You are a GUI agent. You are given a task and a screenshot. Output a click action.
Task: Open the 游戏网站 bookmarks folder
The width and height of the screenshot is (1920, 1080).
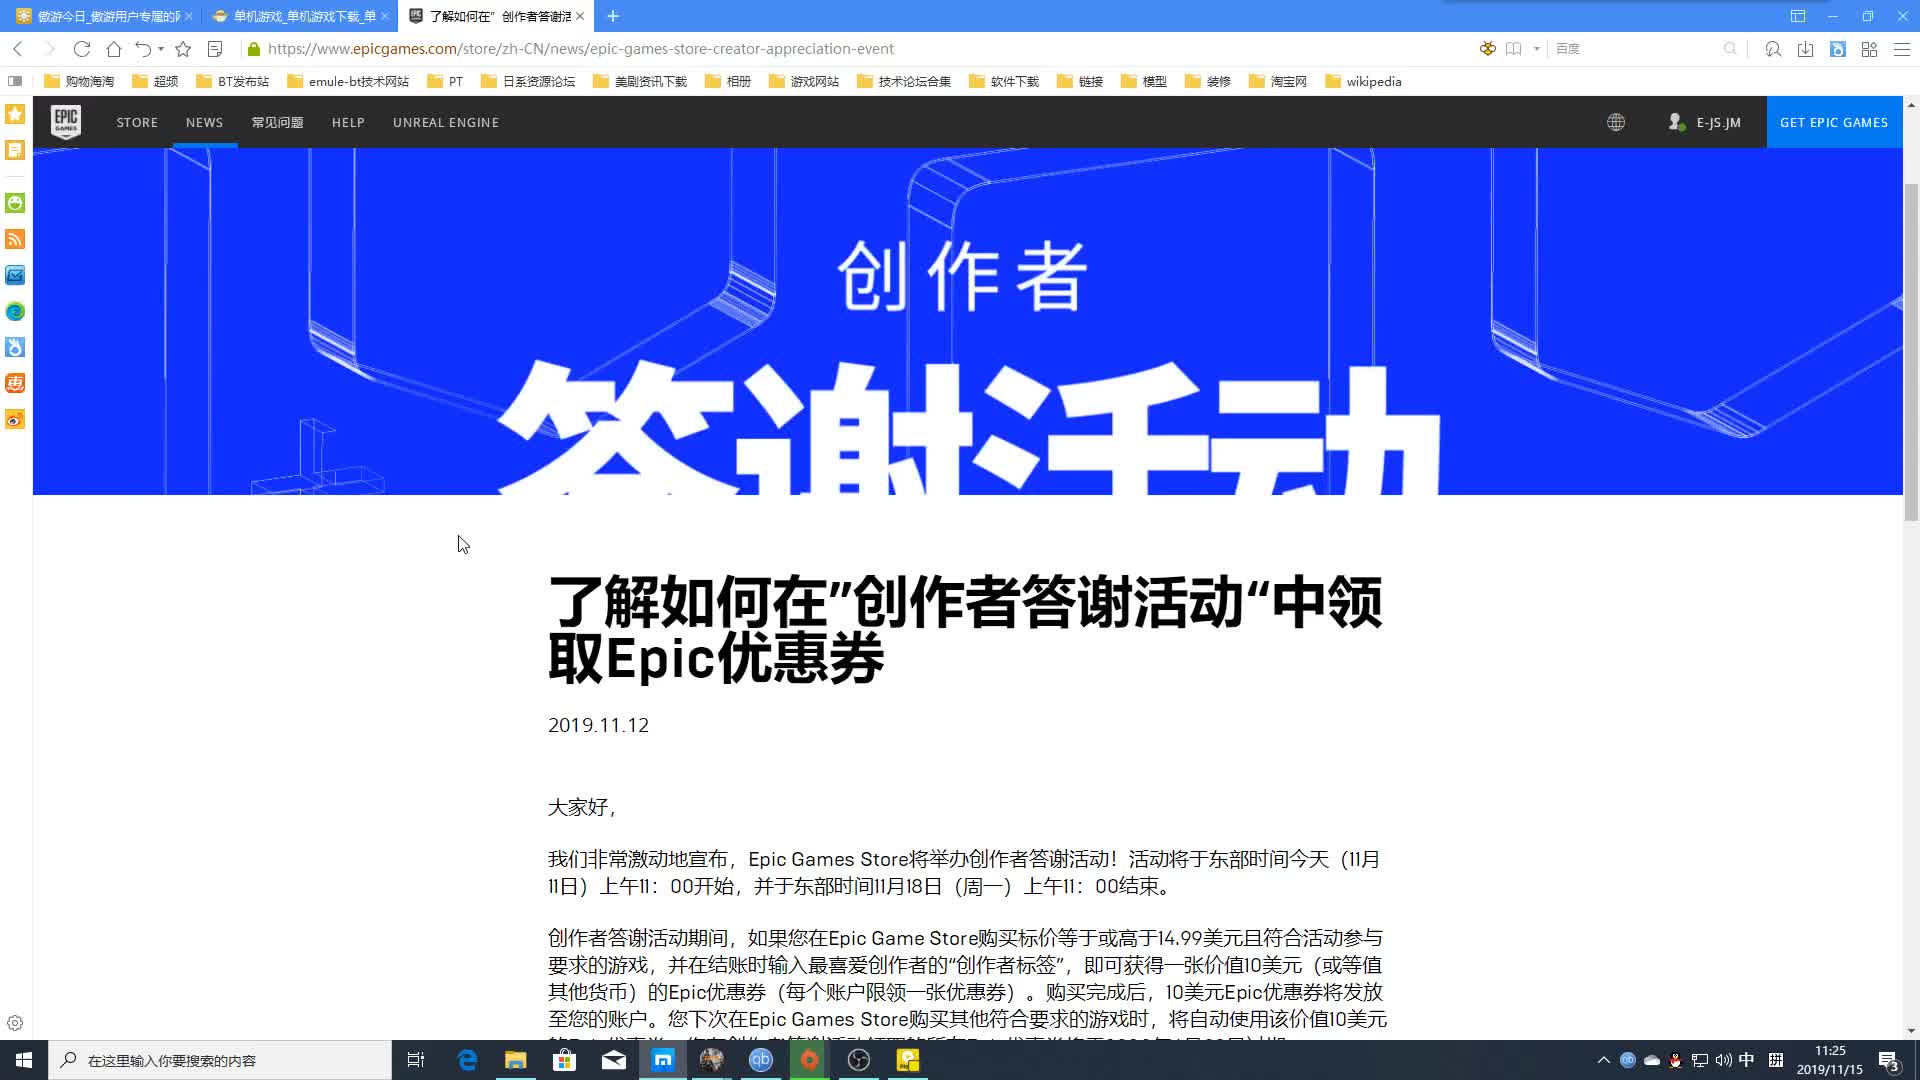coord(804,81)
